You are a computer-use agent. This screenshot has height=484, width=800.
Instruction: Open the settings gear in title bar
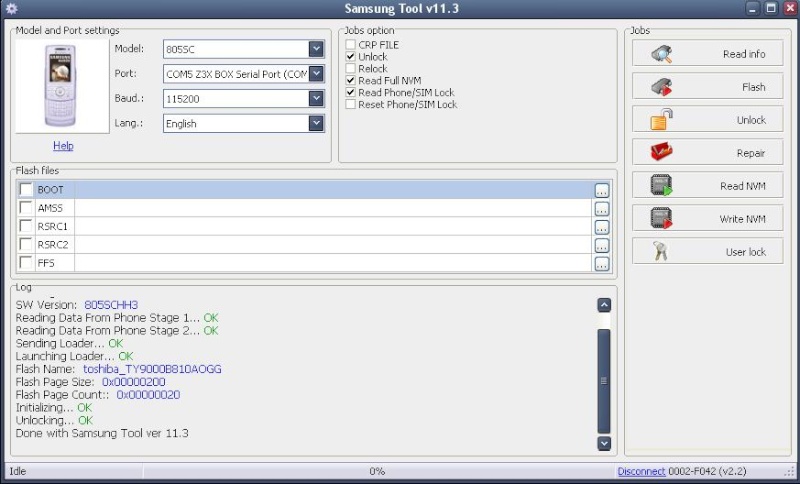[11, 9]
